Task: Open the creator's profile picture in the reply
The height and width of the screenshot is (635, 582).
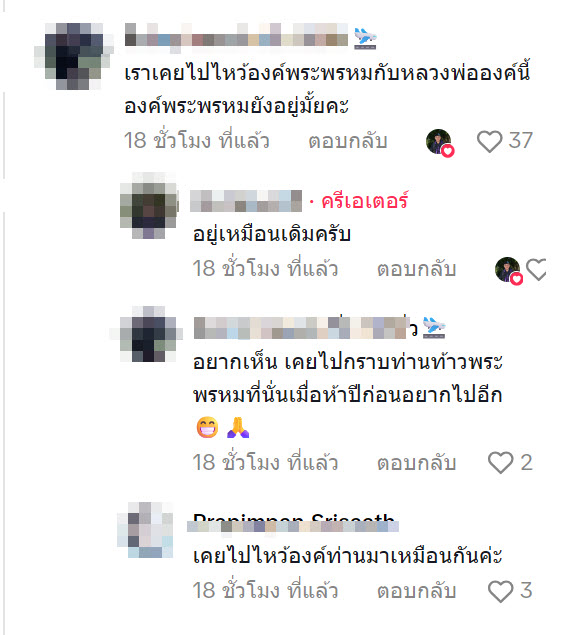Action: [x=149, y=205]
